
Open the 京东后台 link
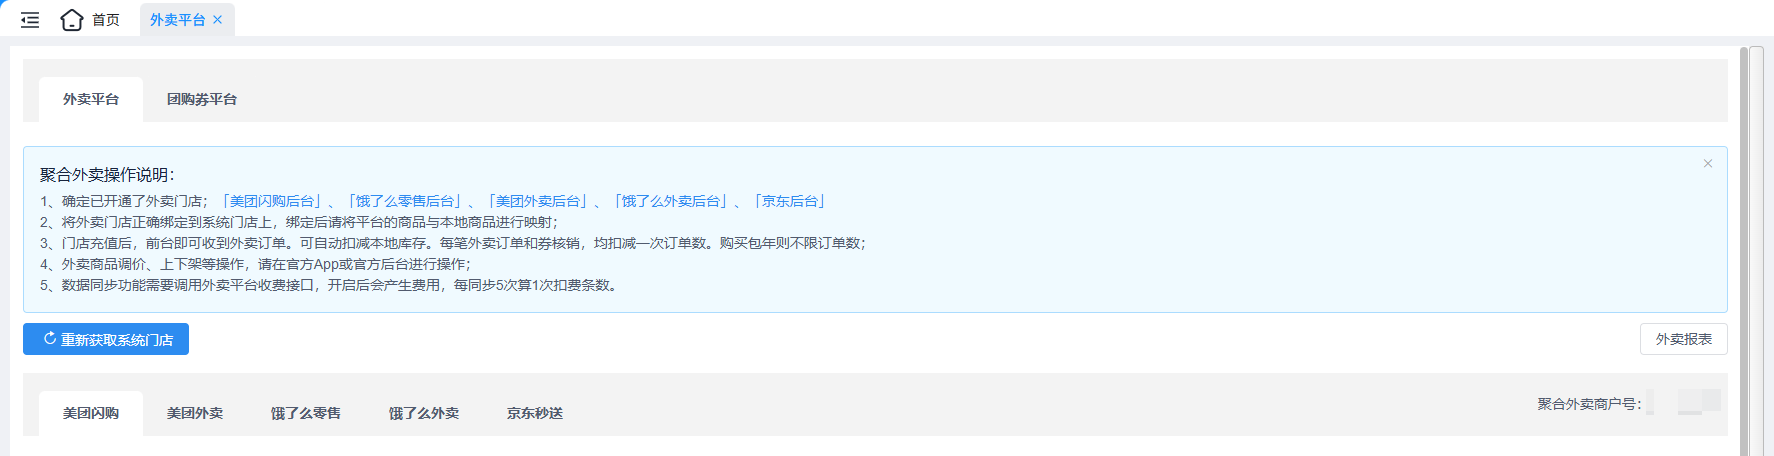click(790, 201)
